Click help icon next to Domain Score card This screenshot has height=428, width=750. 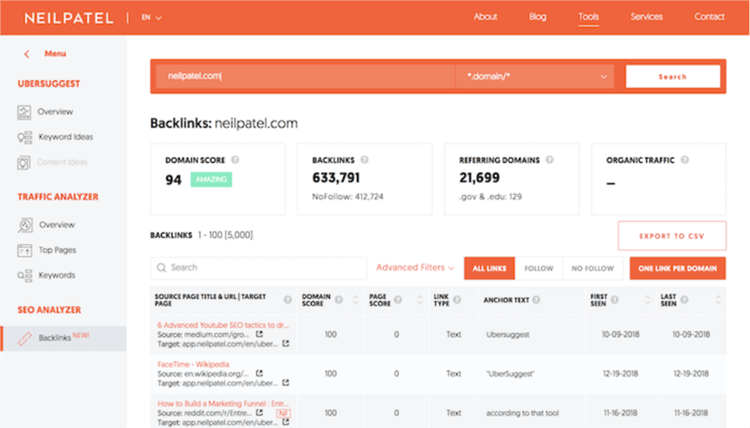pos(235,160)
